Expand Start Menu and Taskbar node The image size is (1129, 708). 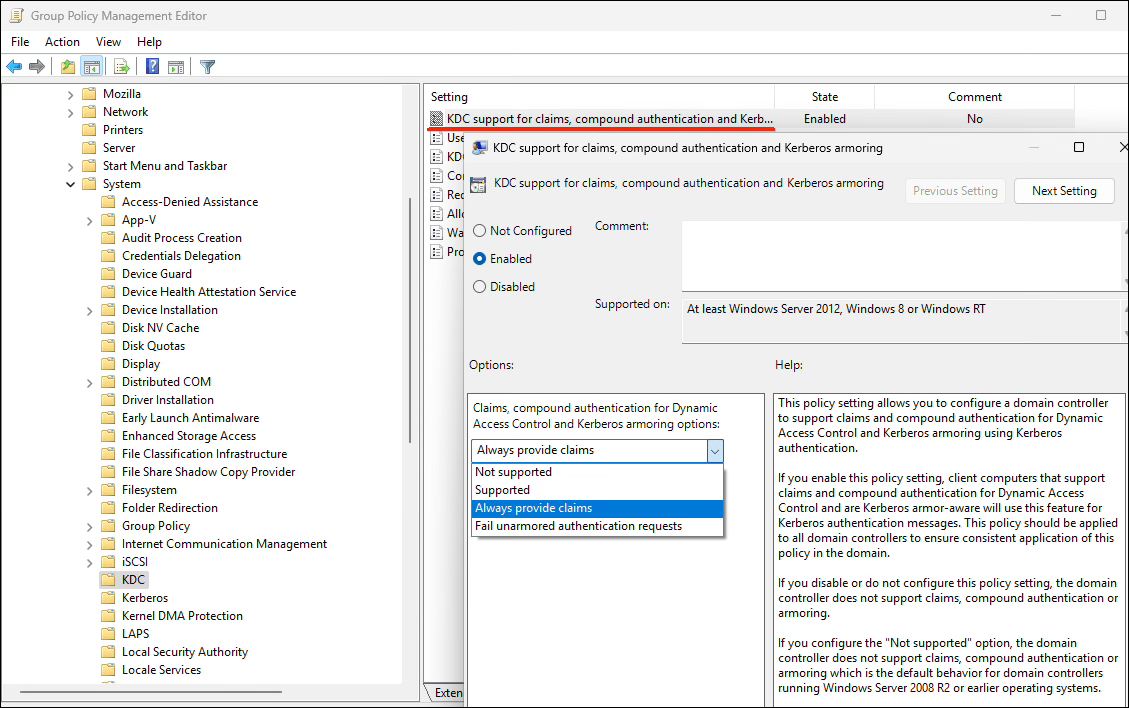pos(70,166)
